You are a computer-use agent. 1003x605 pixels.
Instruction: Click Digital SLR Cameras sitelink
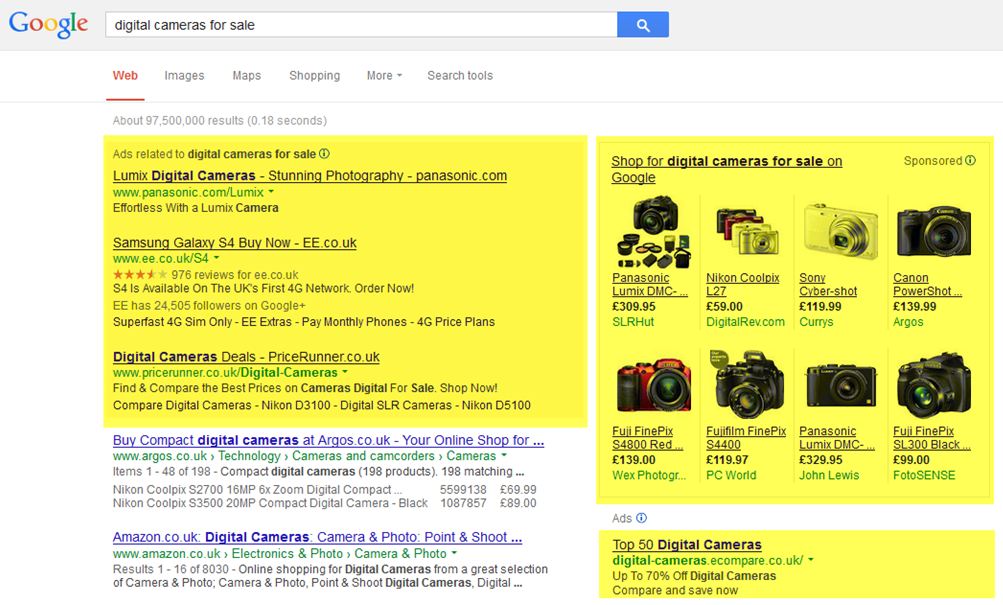tap(396, 405)
